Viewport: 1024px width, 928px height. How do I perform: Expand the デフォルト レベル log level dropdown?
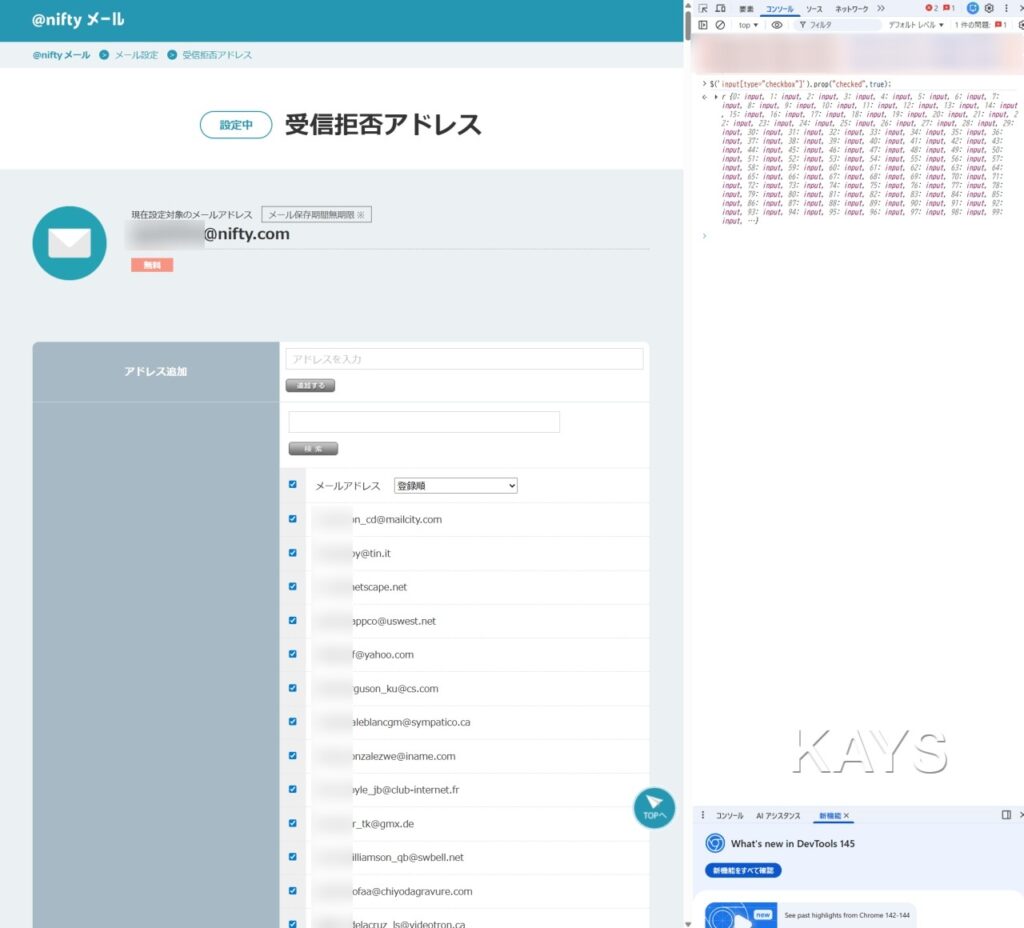point(915,25)
